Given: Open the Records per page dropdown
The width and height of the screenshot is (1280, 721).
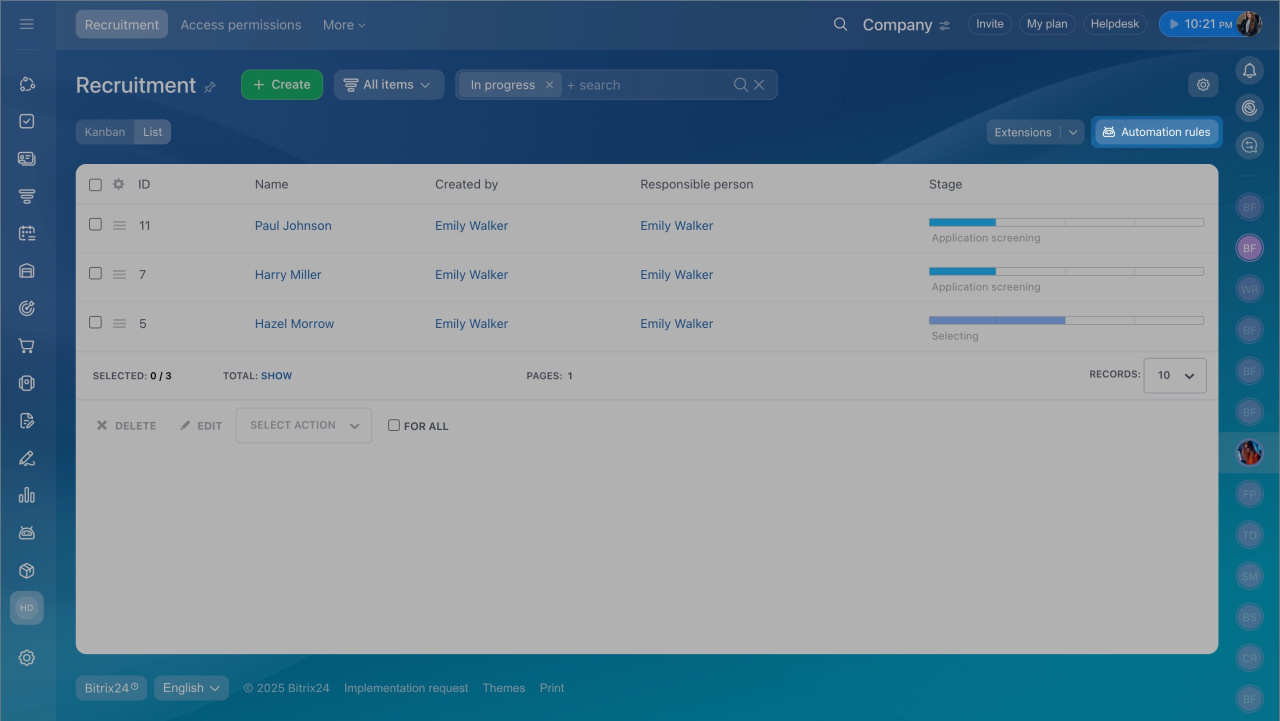Looking at the screenshot, I should [x=1175, y=375].
